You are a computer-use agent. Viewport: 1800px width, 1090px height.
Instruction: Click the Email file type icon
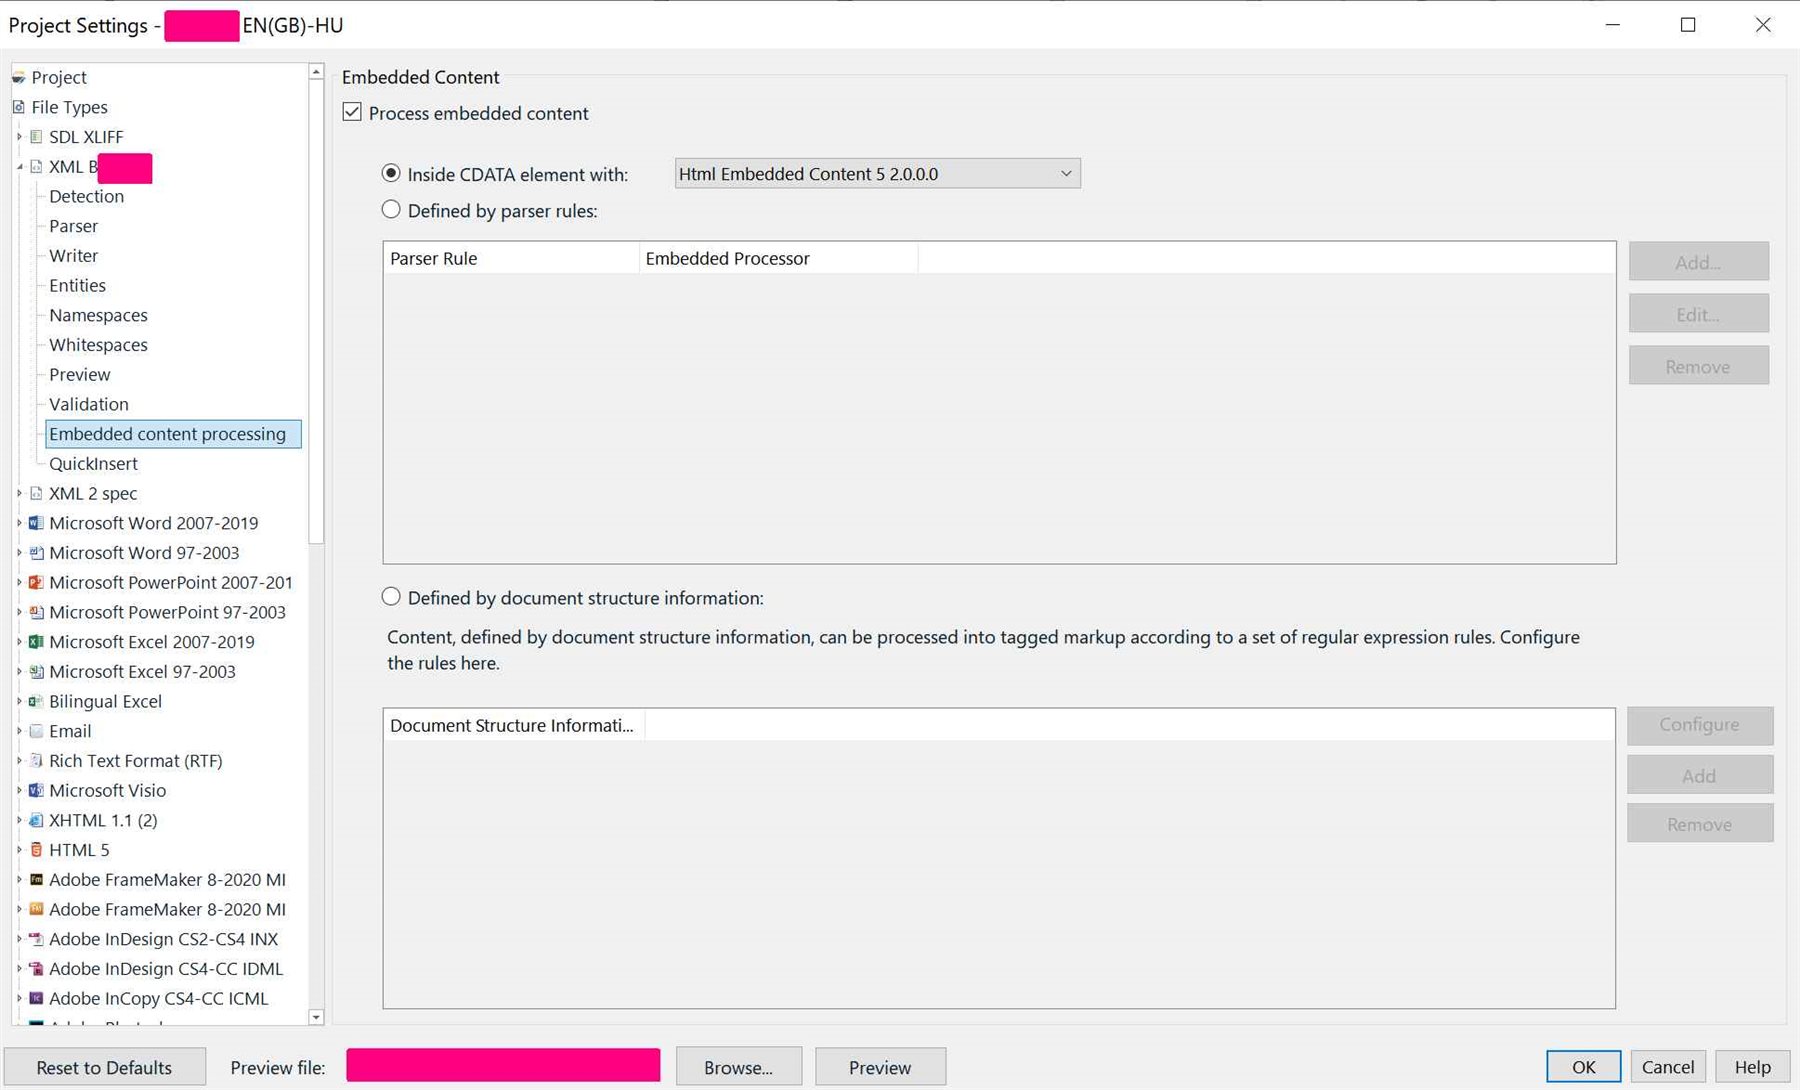[x=36, y=731]
